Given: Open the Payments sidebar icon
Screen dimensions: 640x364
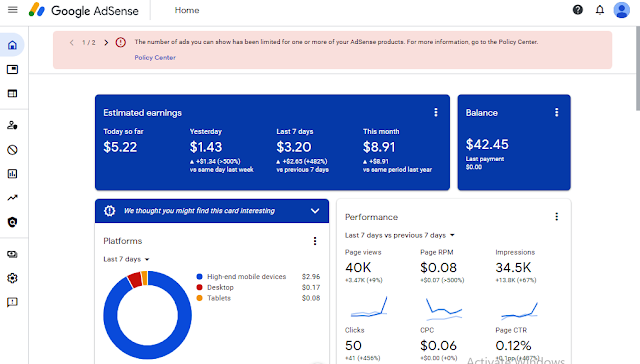Looking at the screenshot, I should coord(13,254).
